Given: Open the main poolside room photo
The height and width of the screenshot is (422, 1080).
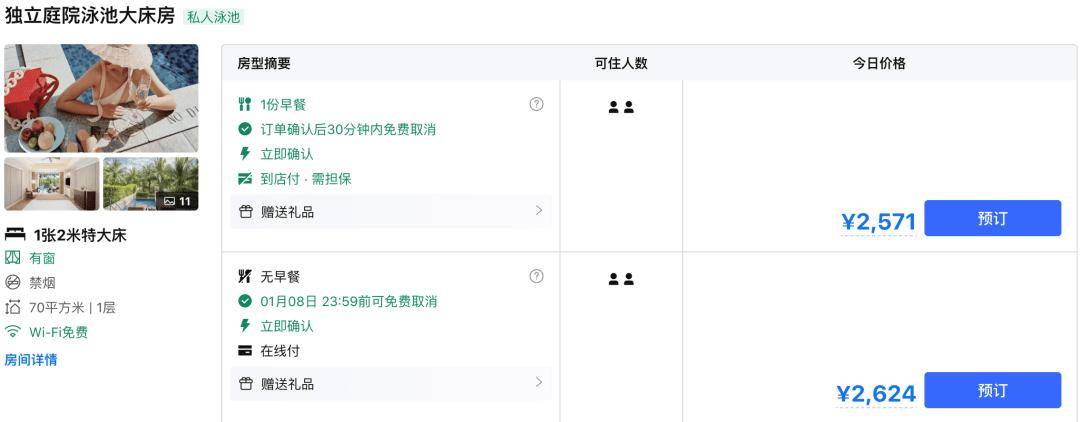Looking at the screenshot, I should 101,98.
